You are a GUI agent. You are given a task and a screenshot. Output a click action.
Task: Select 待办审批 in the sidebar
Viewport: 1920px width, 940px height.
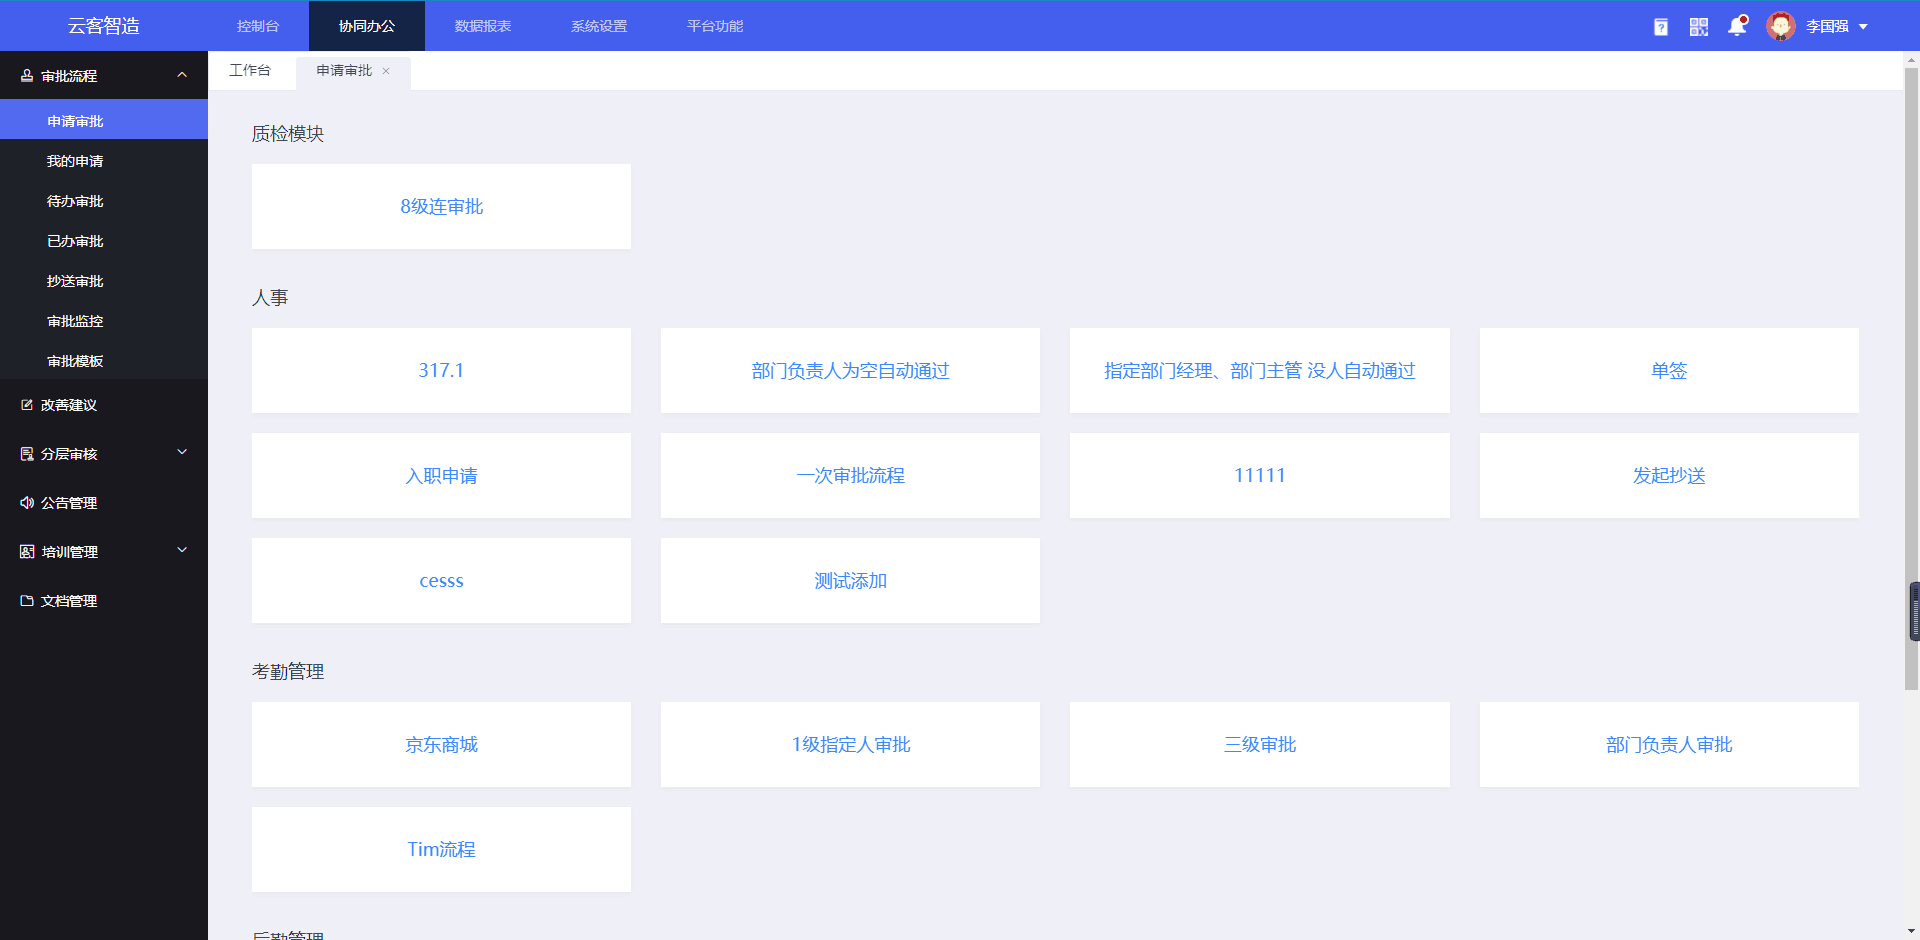click(75, 201)
